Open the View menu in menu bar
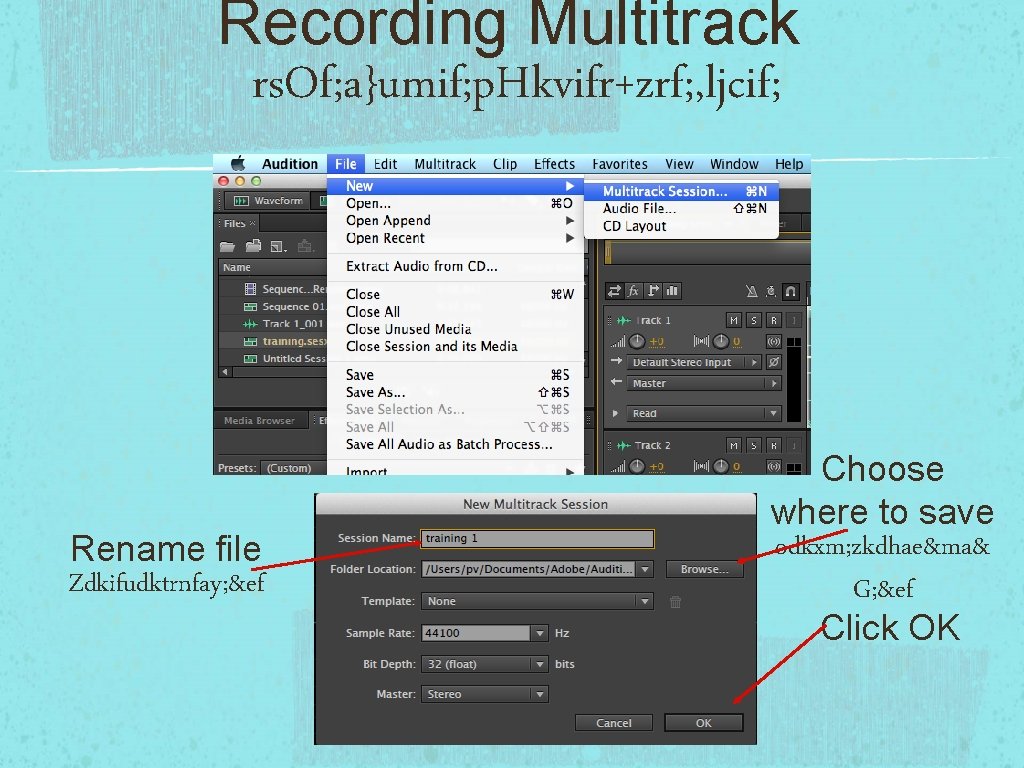 679,164
